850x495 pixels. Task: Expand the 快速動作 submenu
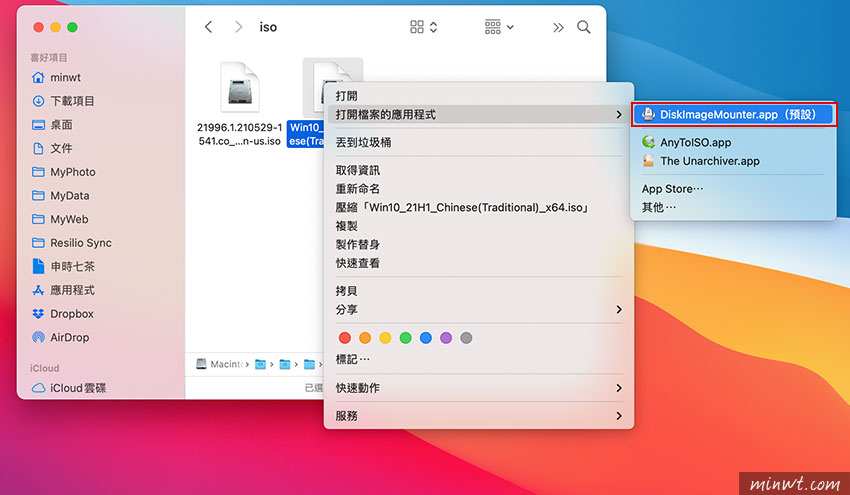[x=479, y=388]
